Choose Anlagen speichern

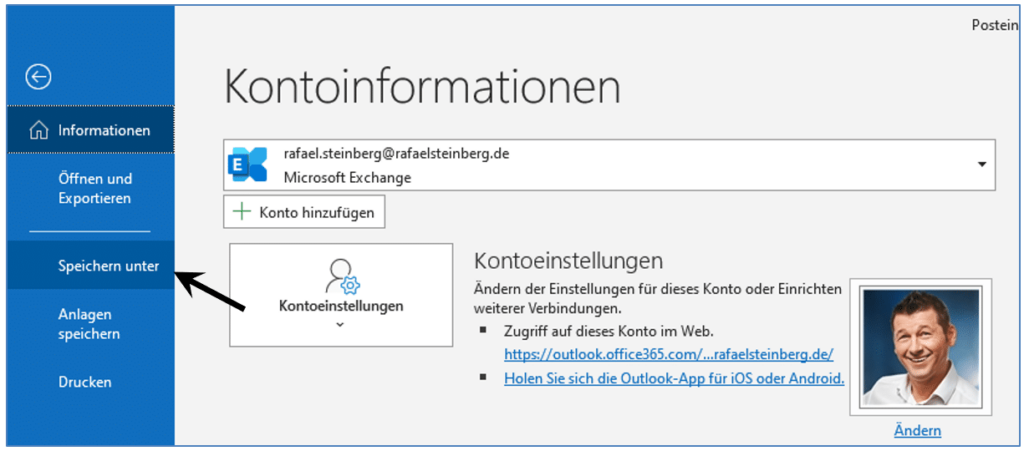point(91,324)
